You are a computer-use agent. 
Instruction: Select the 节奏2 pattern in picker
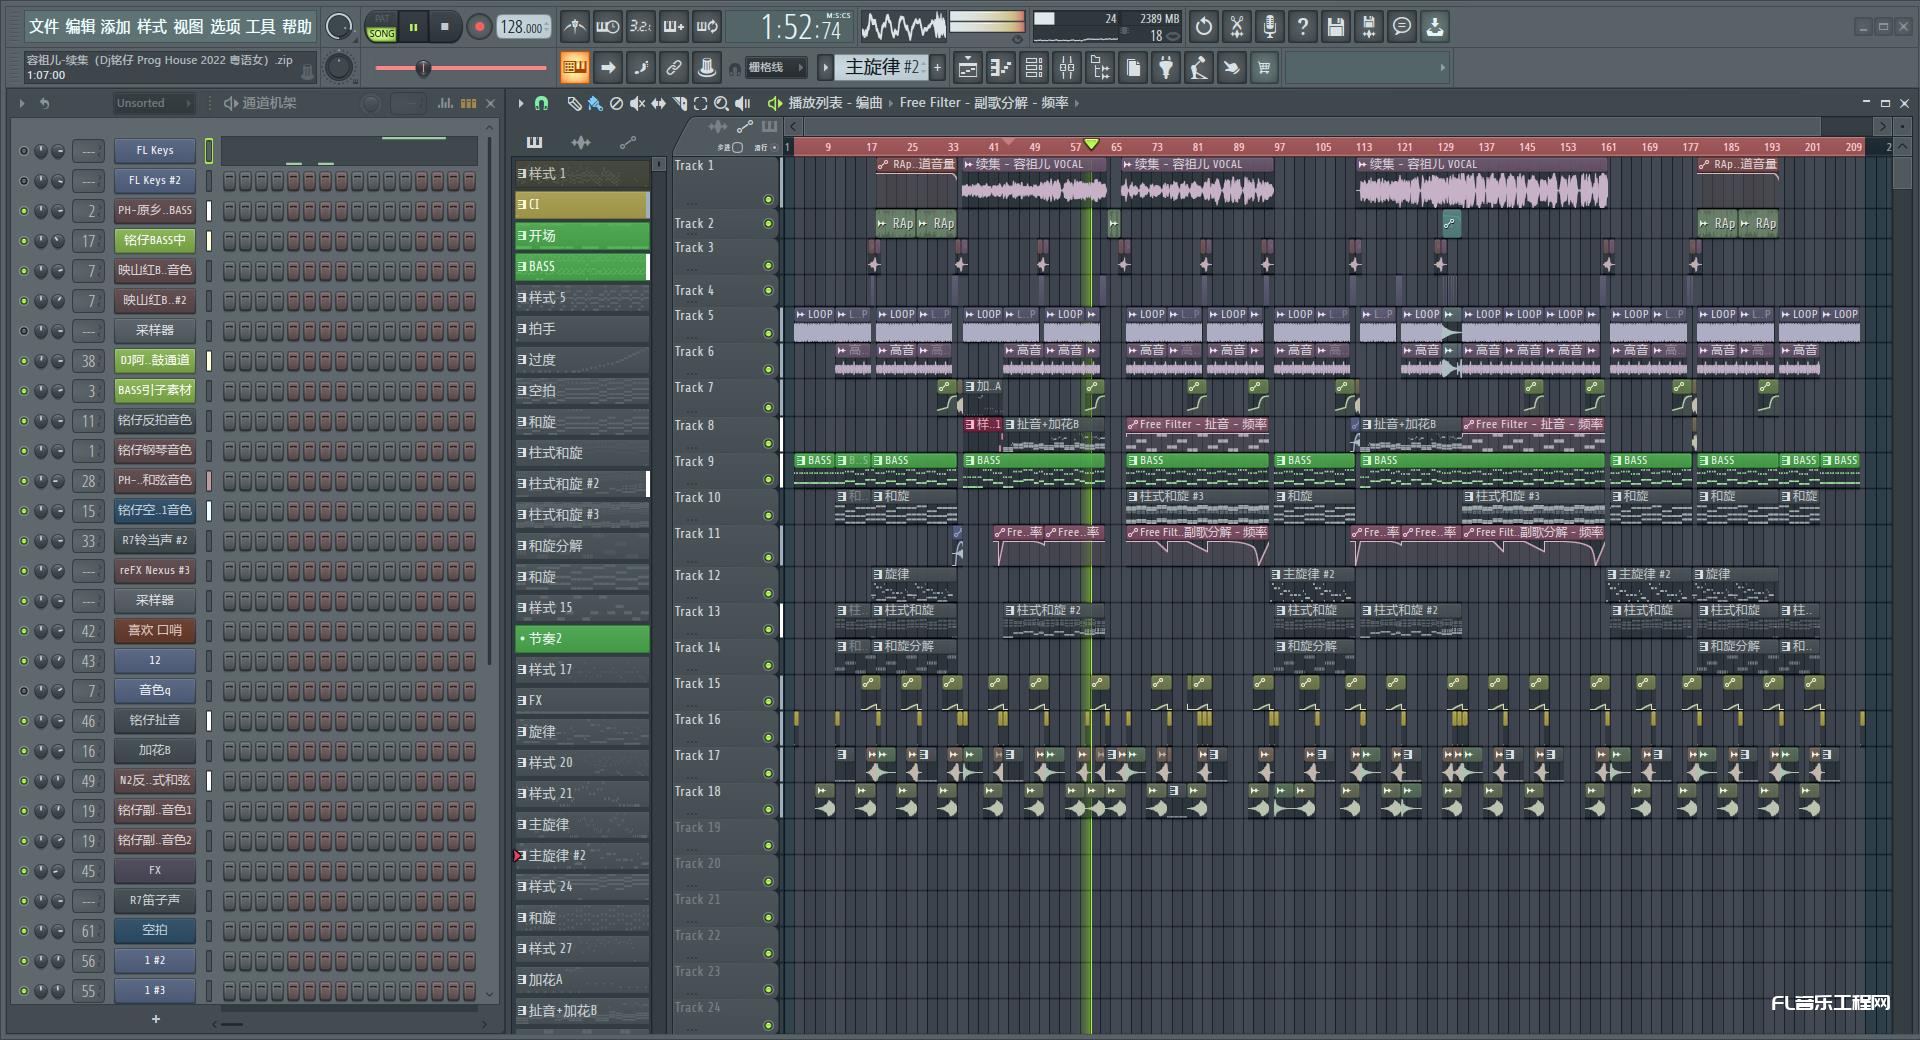[x=582, y=639]
